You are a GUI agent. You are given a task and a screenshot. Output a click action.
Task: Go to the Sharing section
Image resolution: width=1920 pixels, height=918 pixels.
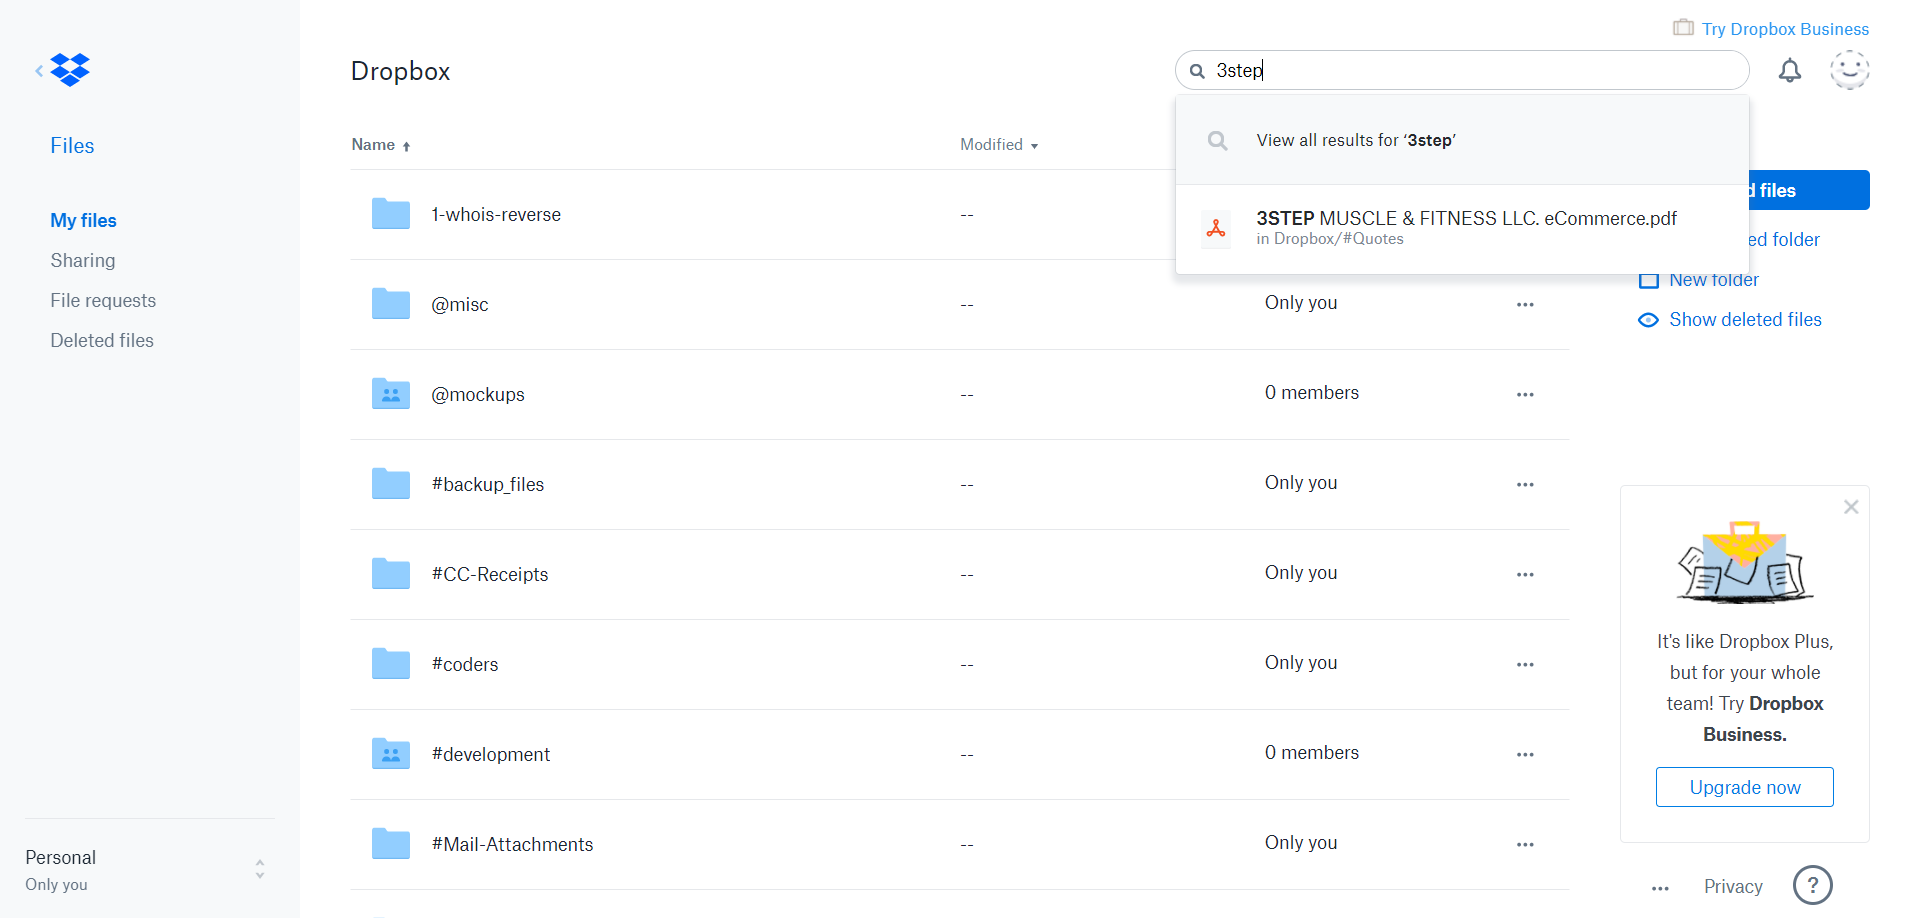coord(83,261)
